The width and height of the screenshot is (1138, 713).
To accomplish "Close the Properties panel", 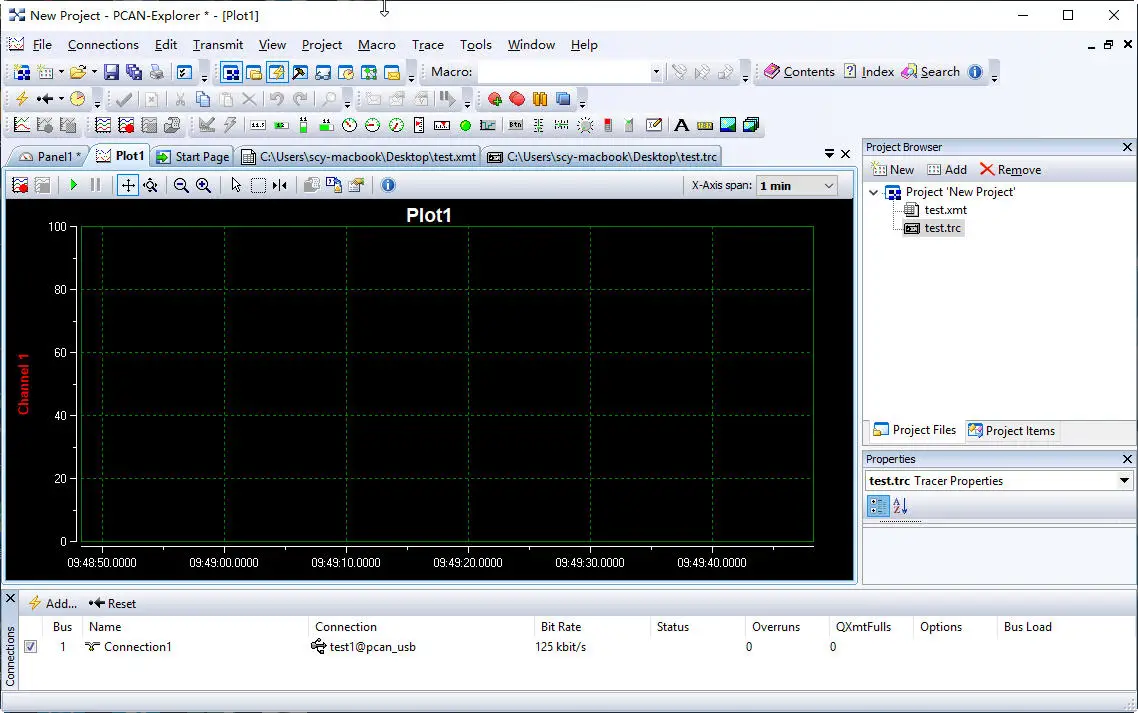I will [x=1127, y=459].
